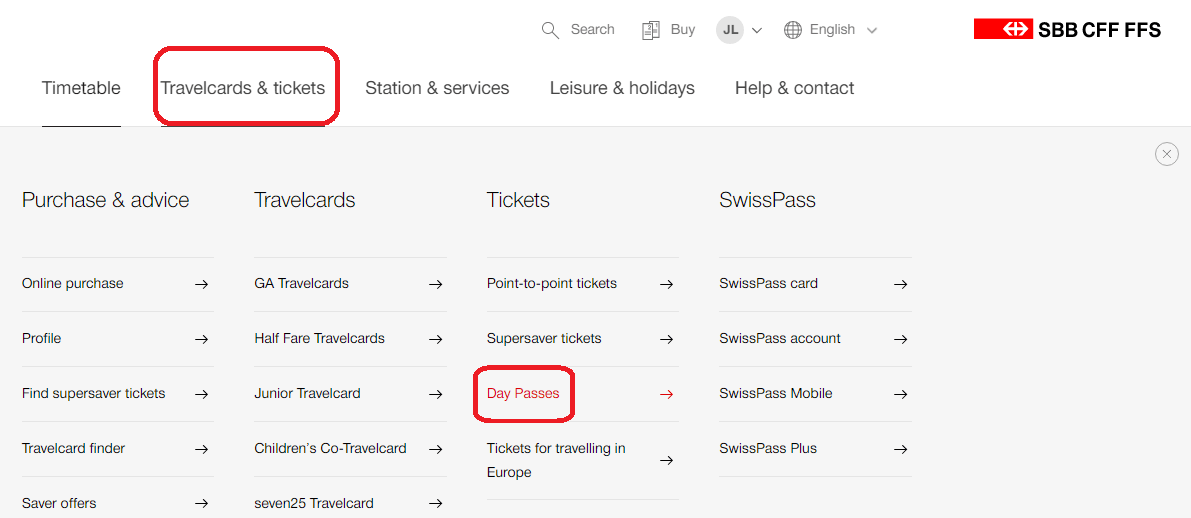Click the arrow next to SwissPass Mobile
Image resolution: width=1191 pixels, height=518 pixels.
tap(900, 394)
